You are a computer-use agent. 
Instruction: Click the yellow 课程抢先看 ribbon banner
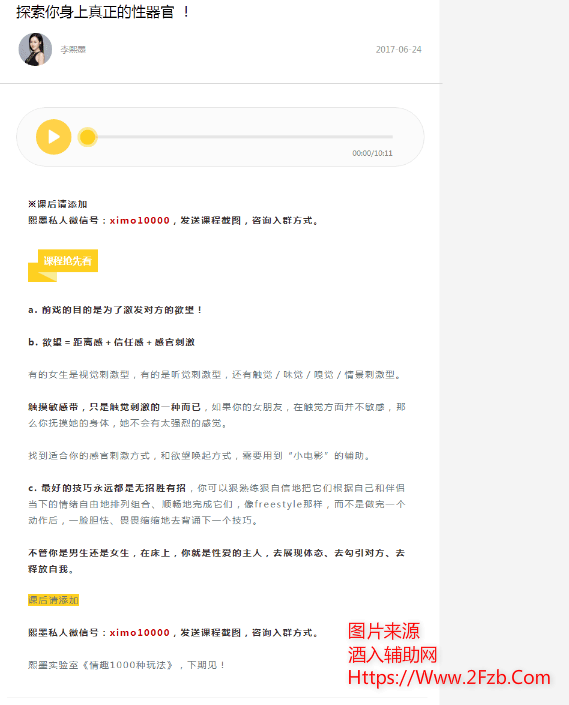click(63, 265)
